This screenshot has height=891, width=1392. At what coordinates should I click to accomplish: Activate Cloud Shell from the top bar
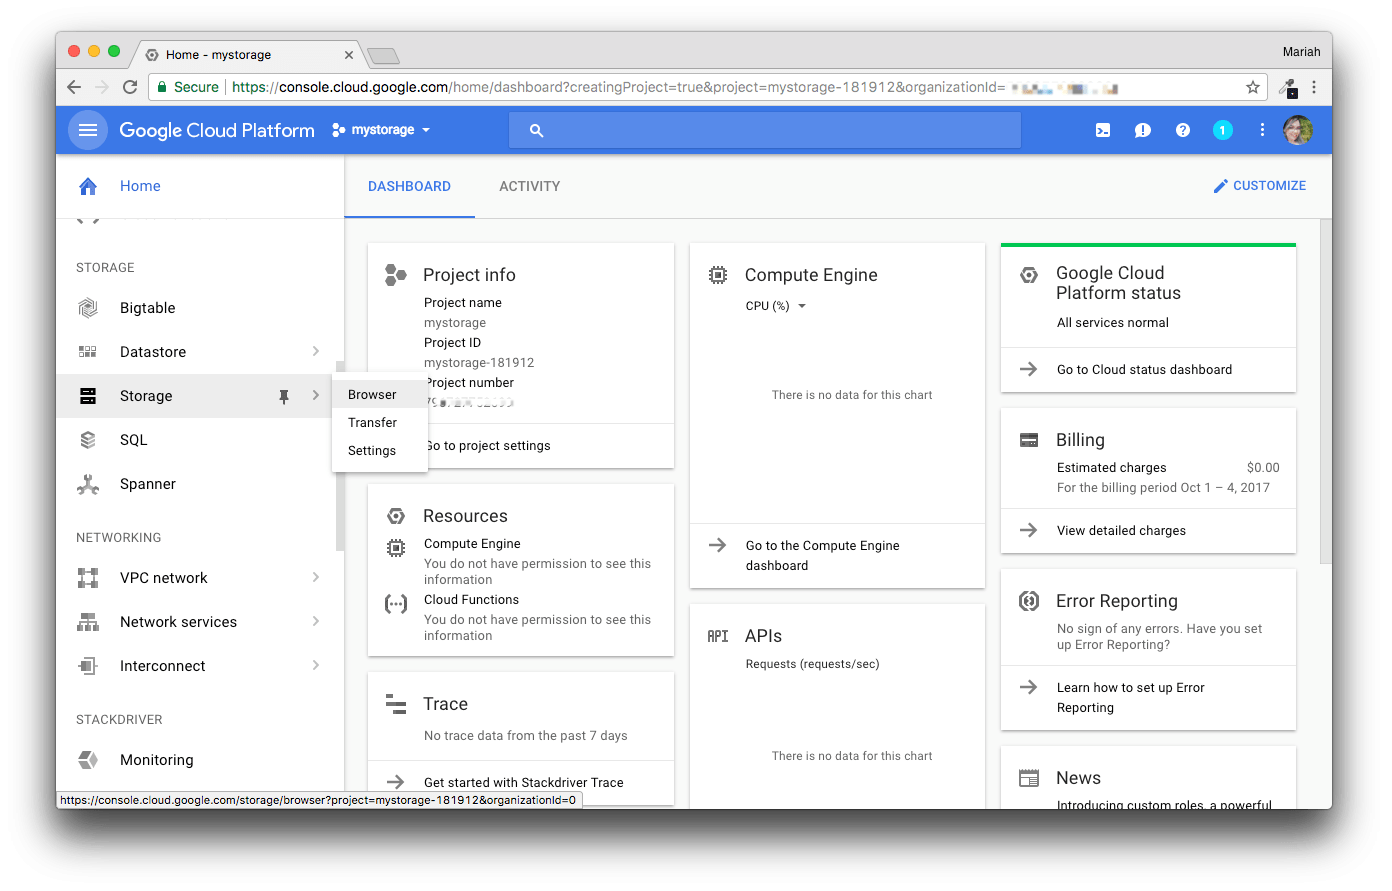pos(1102,129)
